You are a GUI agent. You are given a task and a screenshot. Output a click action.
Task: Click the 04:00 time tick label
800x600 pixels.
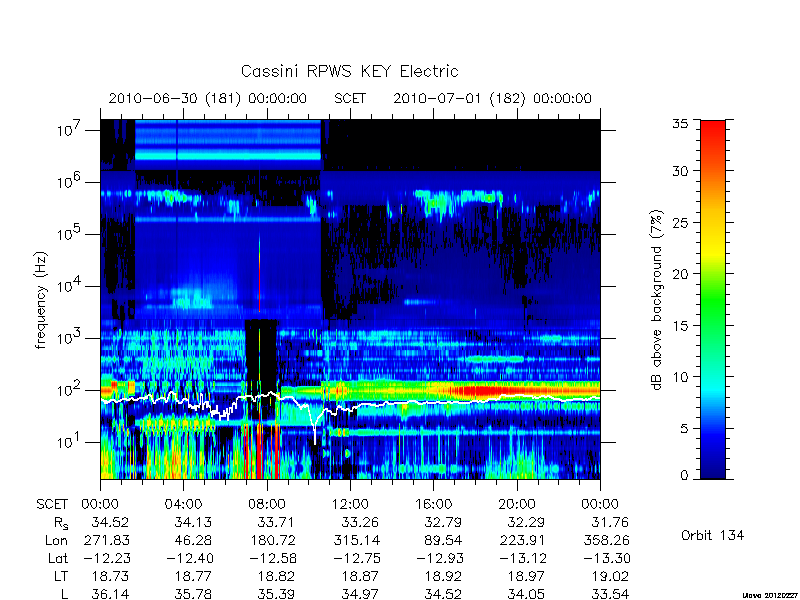[183, 505]
